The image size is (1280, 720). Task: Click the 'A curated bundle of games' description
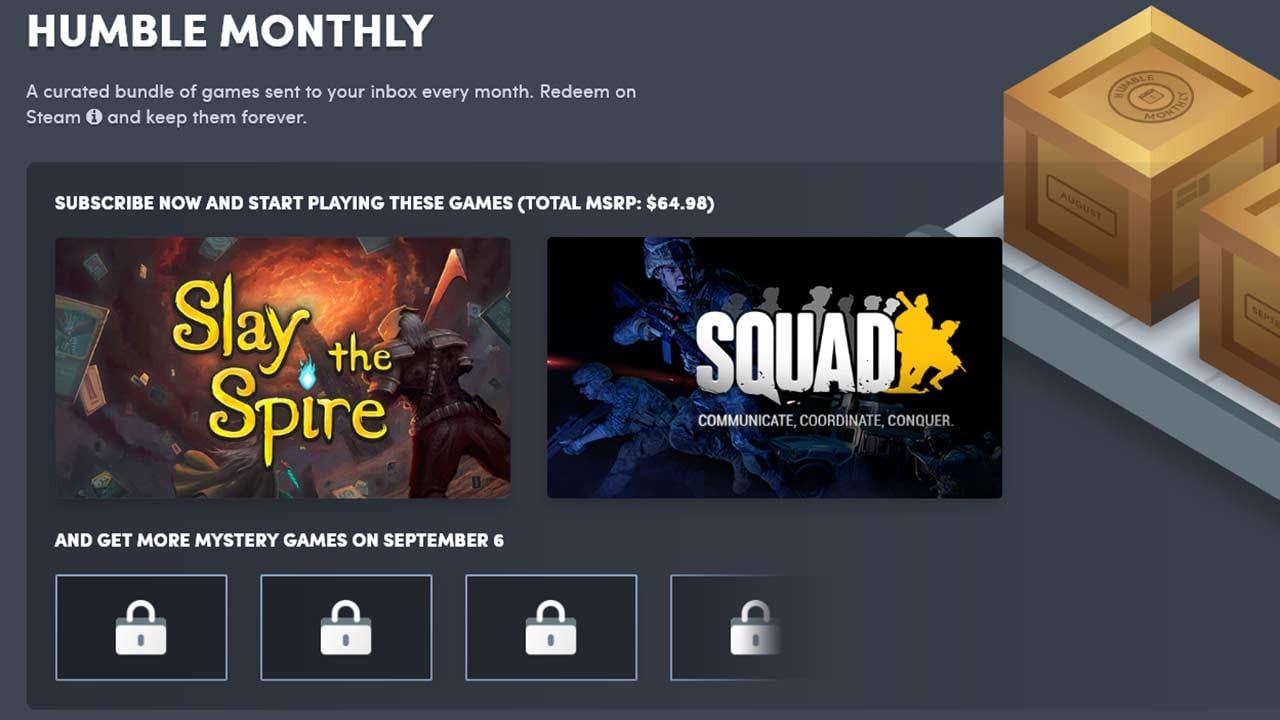(331, 104)
